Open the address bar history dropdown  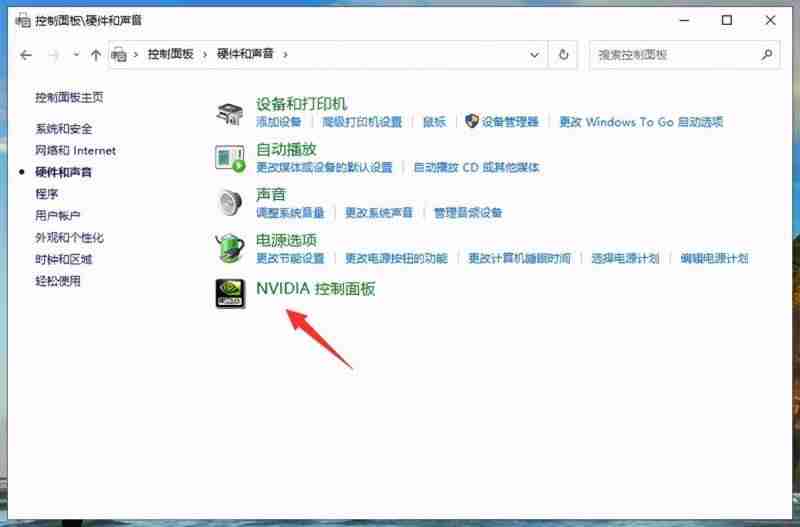coord(534,55)
